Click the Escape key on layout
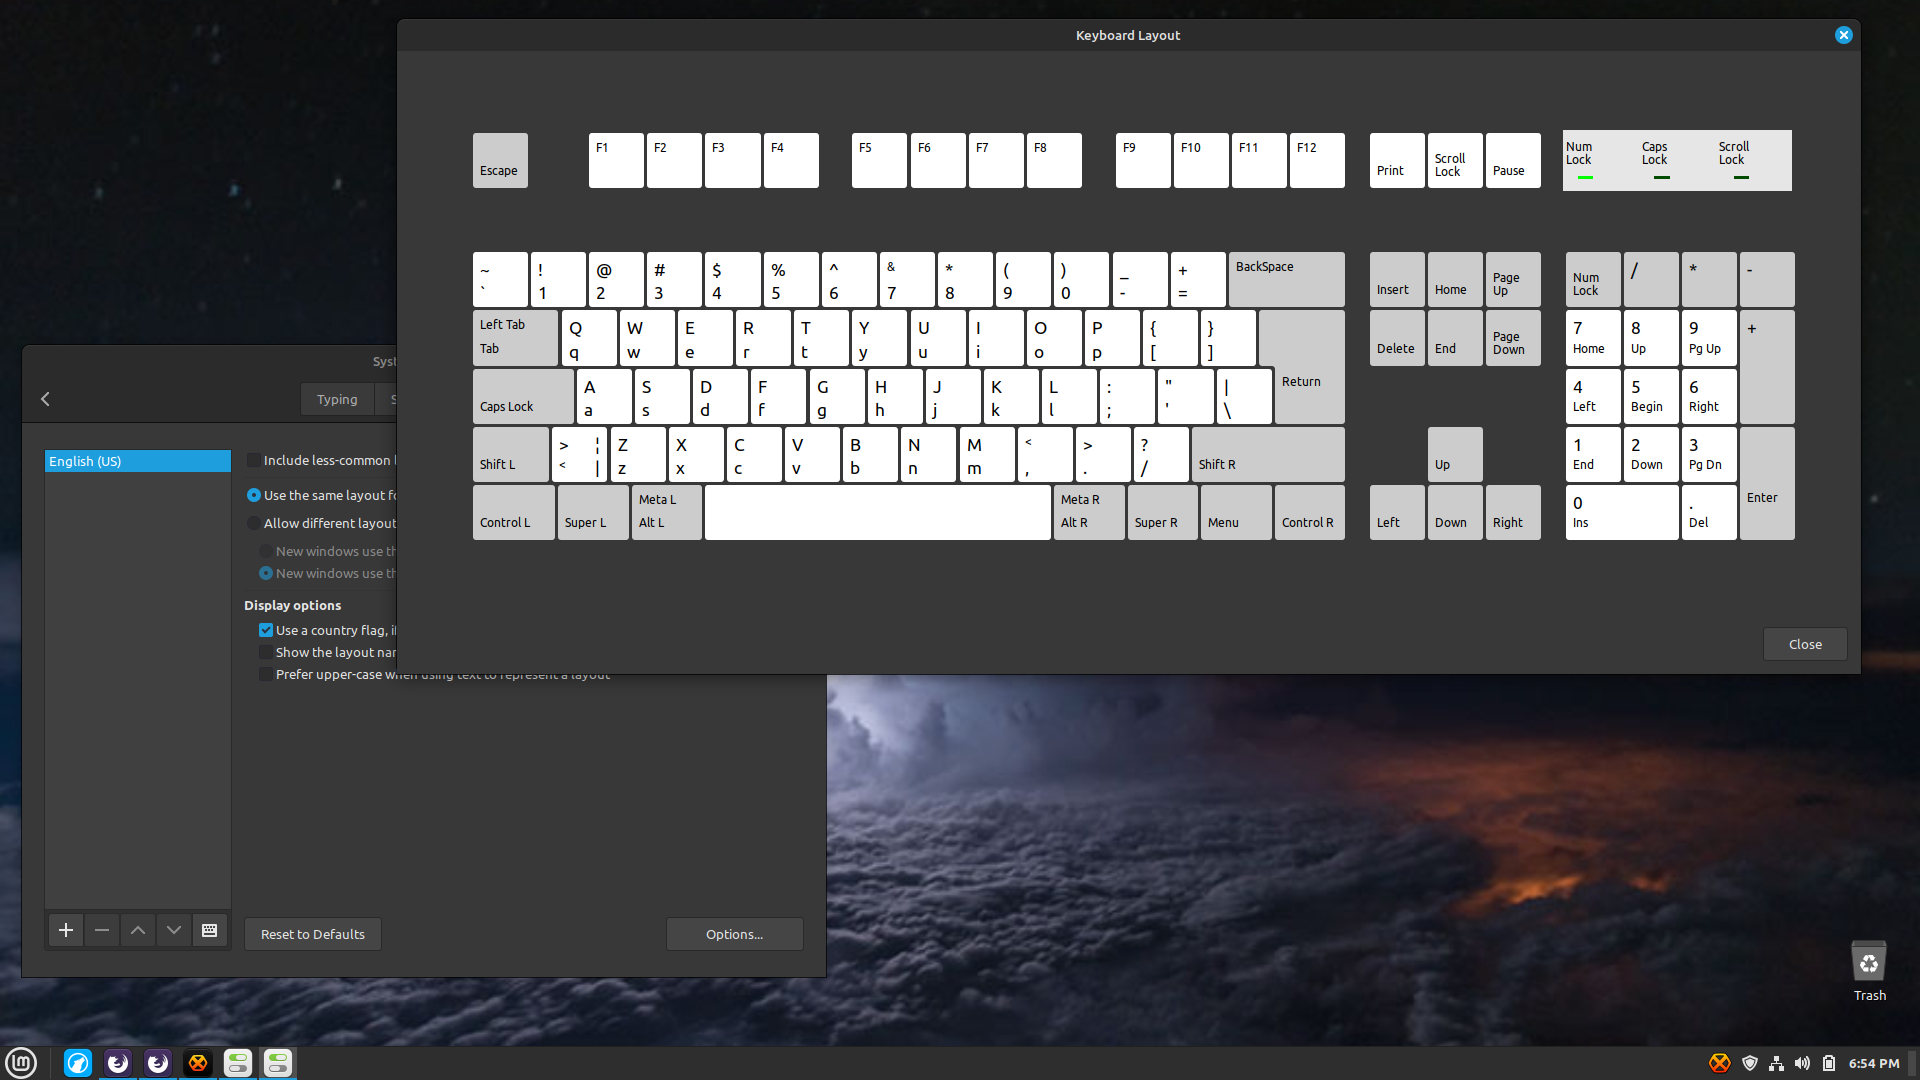The width and height of the screenshot is (1920, 1080). pyautogui.click(x=500, y=160)
